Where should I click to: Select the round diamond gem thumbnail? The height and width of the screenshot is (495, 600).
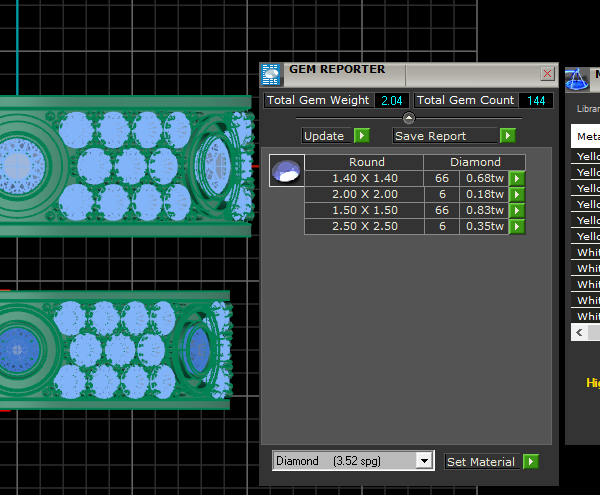click(287, 171)
